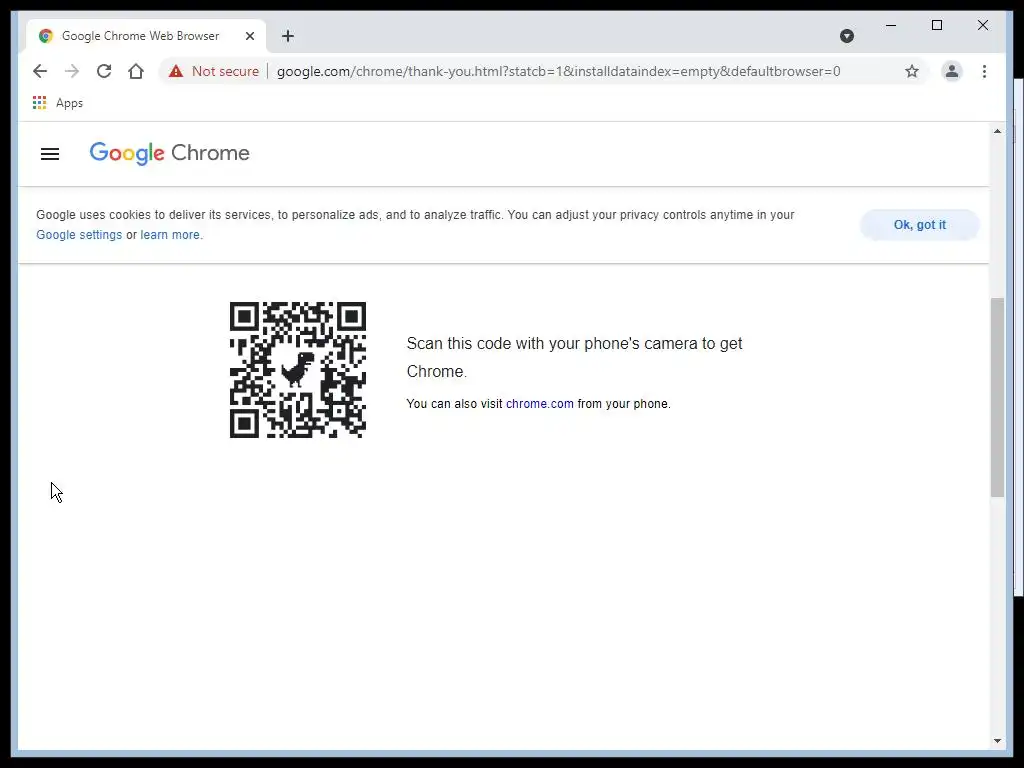This screenshot has height=768, width=1024.
Task: Click the Google Chrome logo
Action: click(x=169, y=153)
